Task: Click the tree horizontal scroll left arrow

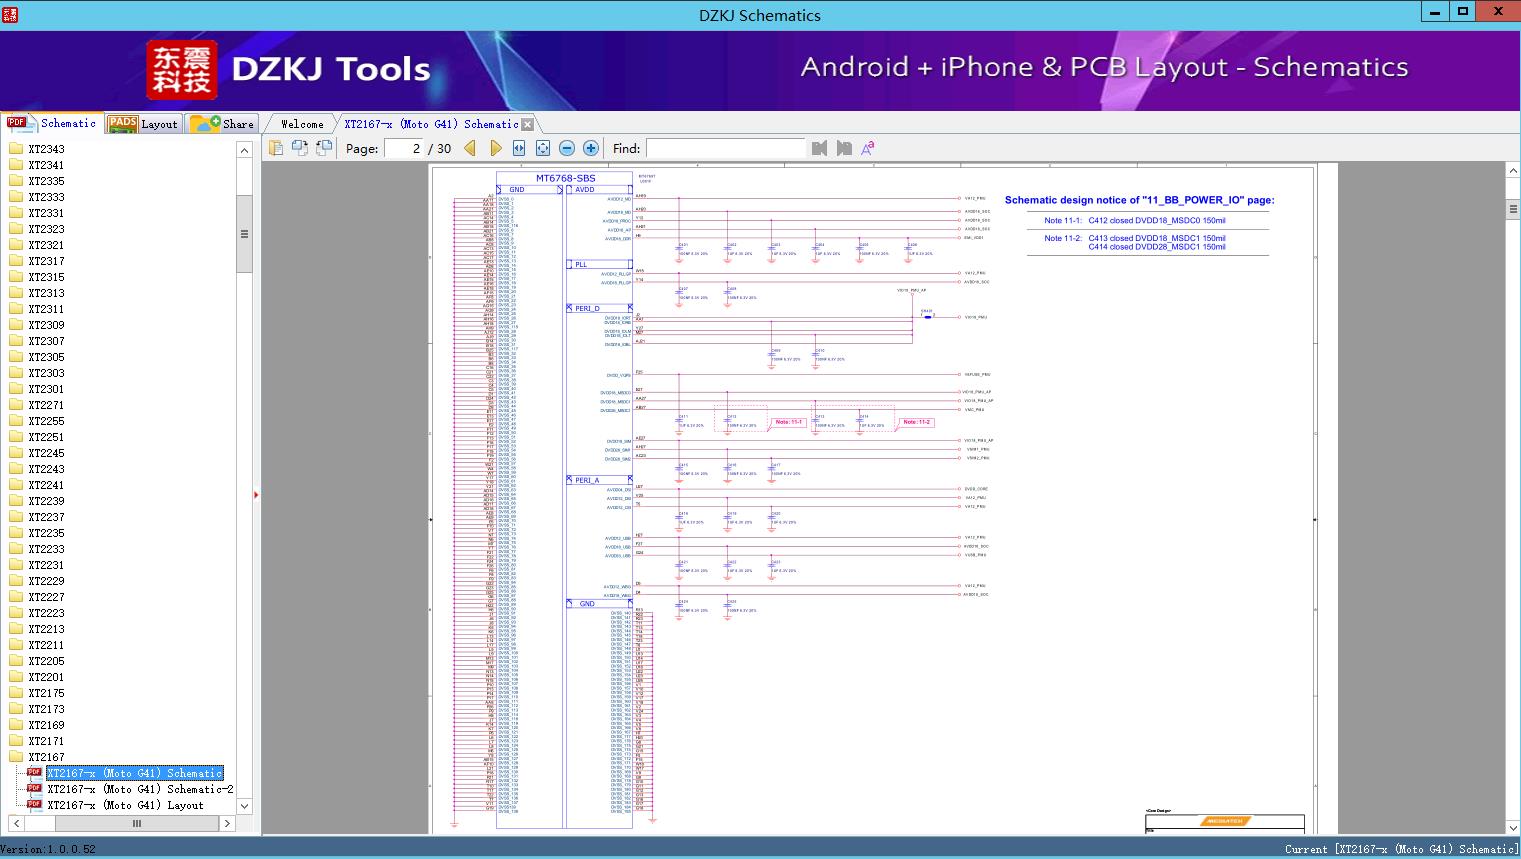Action: 16,824
